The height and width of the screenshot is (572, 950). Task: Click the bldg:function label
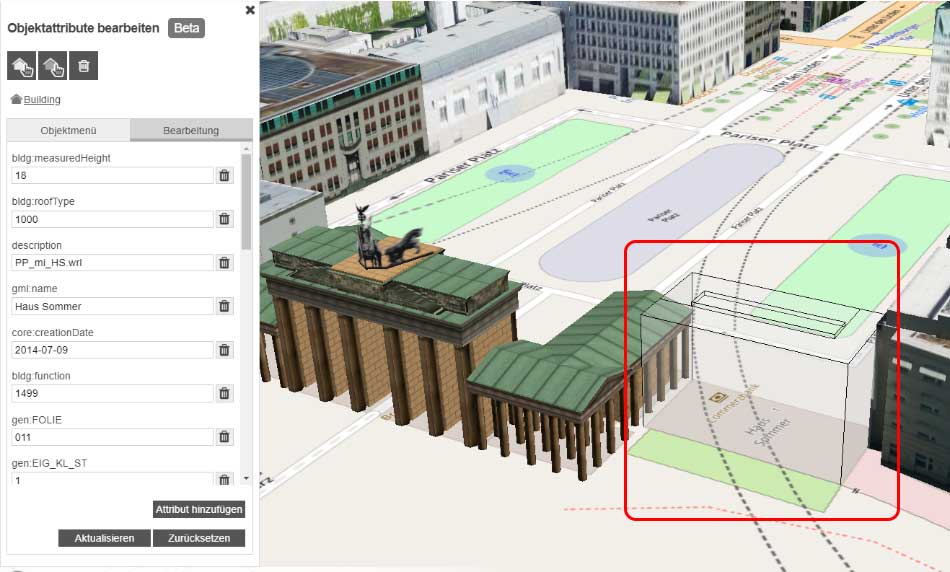coord(41,376)
